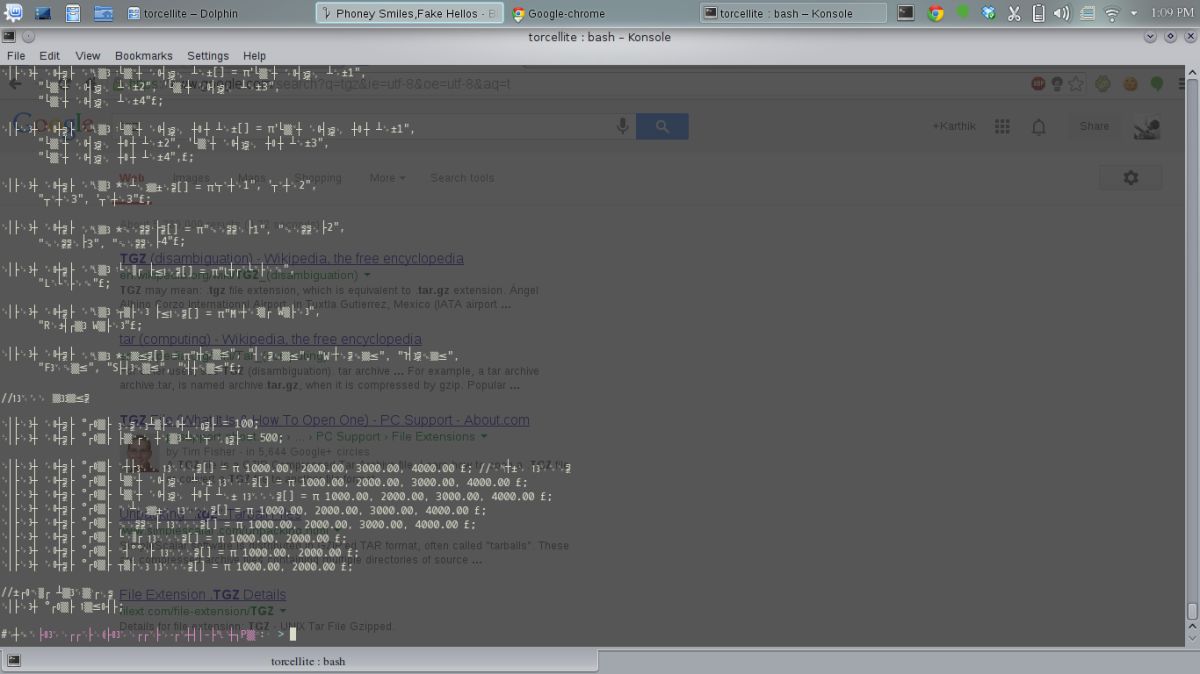
Task: Switch to Phoney Smiles,Fake Hellos taskbar entry
Action: coord(409,13)
